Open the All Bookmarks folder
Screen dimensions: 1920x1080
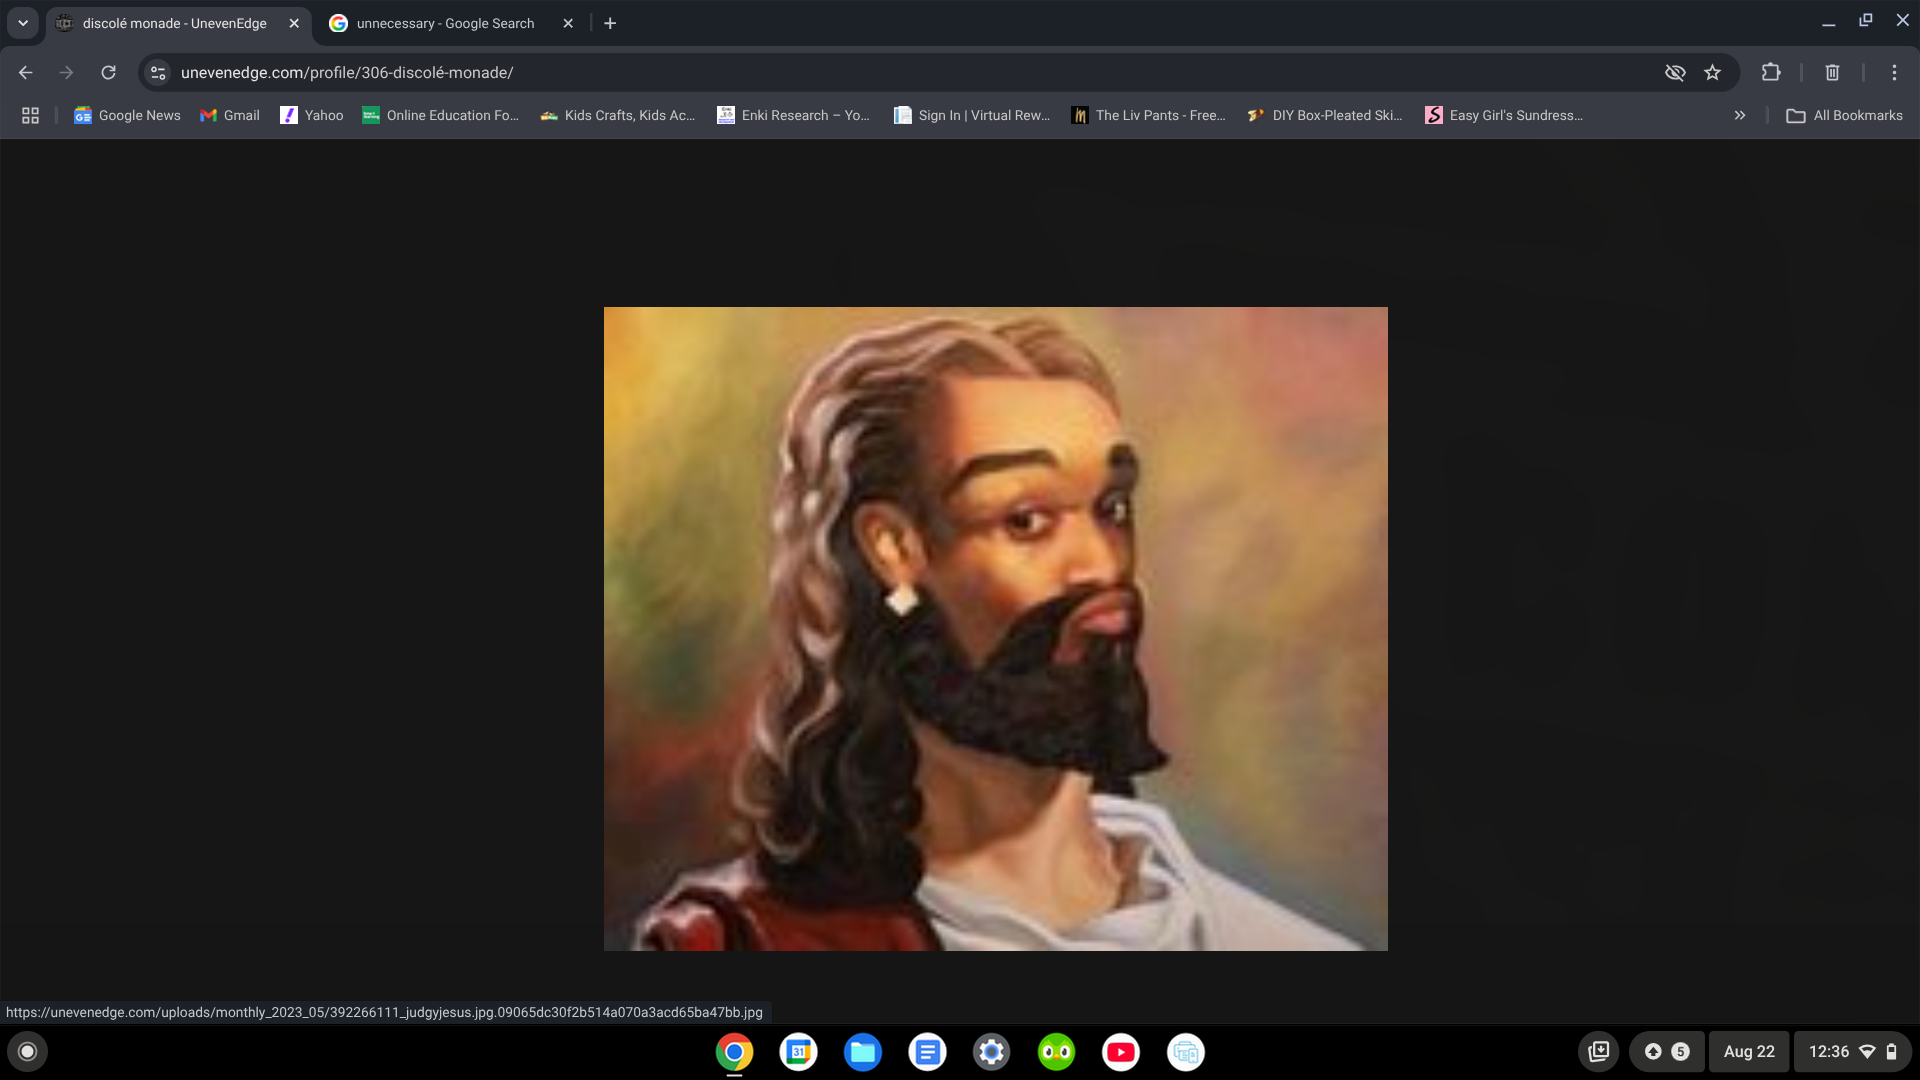click(1845, 115)
